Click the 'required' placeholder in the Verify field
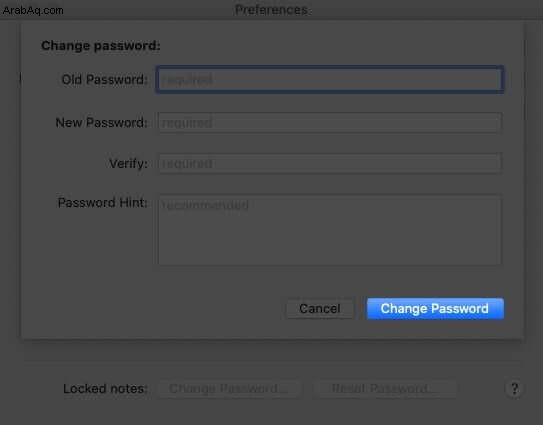This screenshot has height=425, width=543. tap(187, 163)
